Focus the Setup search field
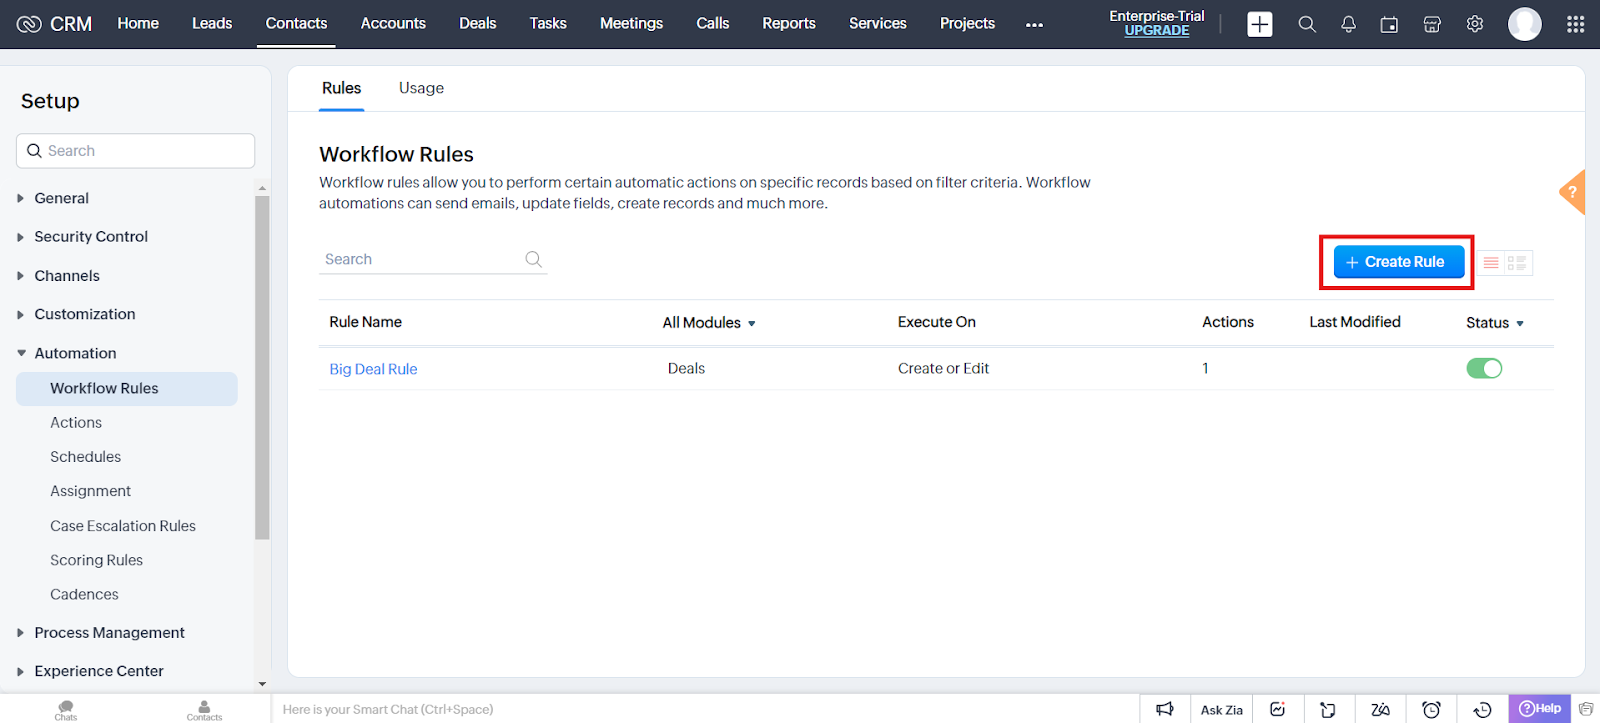Viewport: 1600px width, 723px height. (x=136, y=151)
